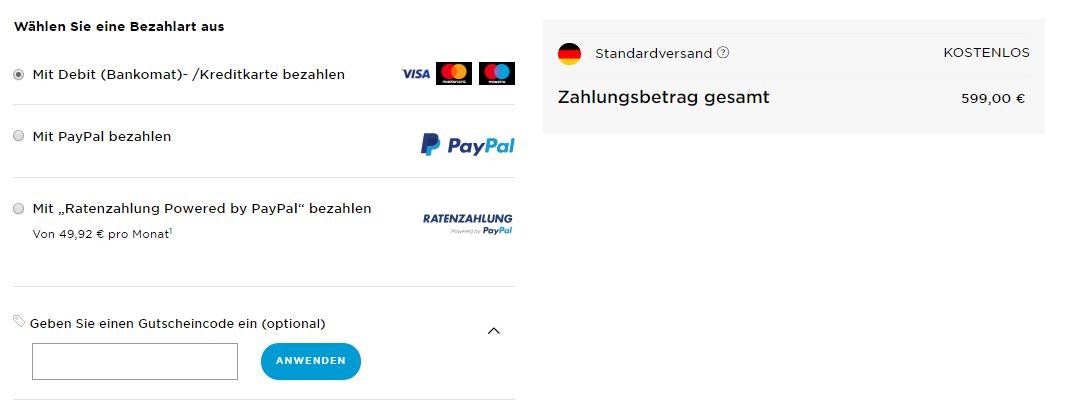This screenshot has height=405, width=1070.
Task: Click the Visa card logo
Action: pos(416,74)
